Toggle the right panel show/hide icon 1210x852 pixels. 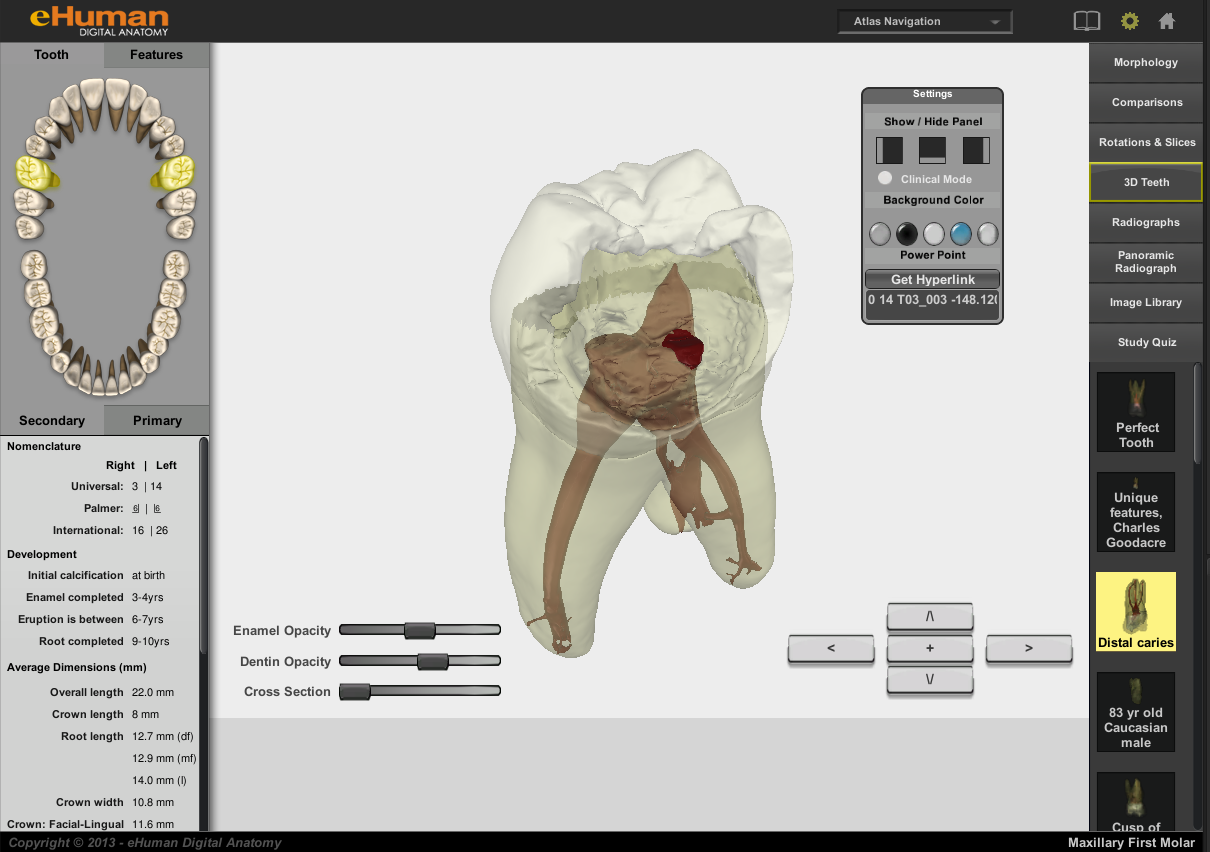[975, 150]
